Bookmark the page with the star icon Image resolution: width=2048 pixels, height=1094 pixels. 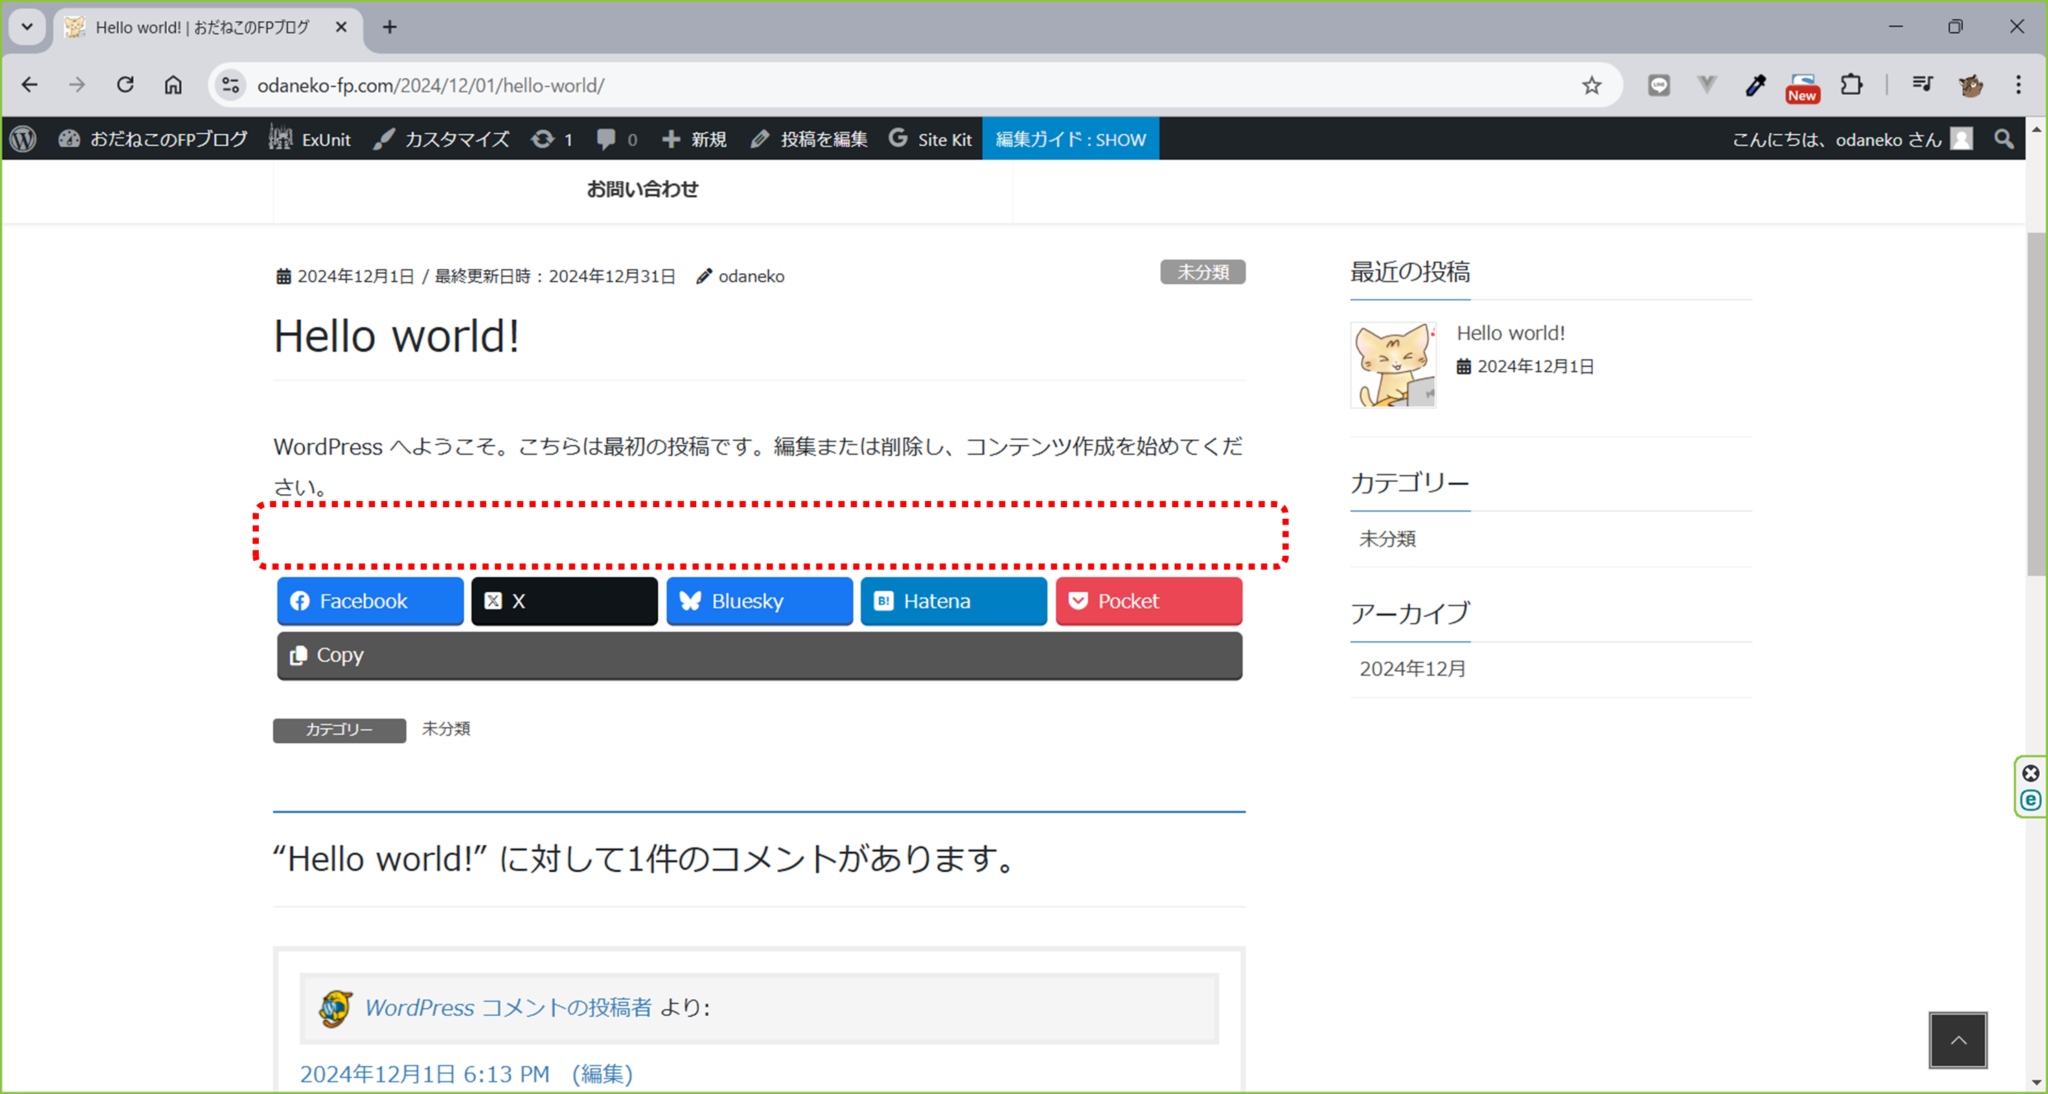(1591, 85)
